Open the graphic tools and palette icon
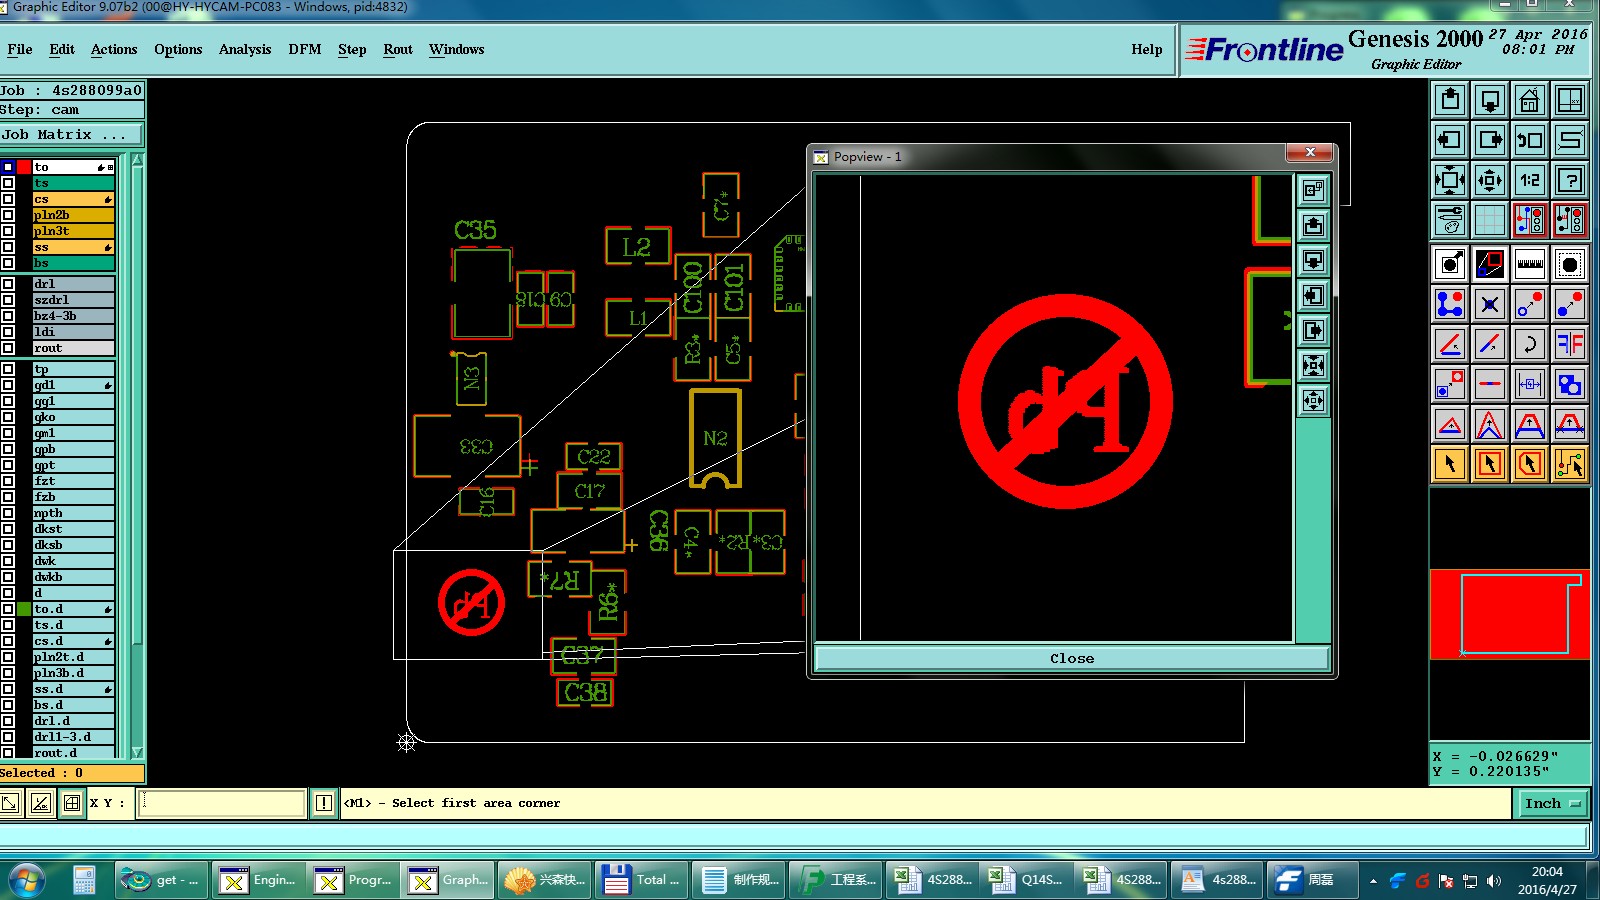This screenshot has width=1600, height=900. (1450, 219)
